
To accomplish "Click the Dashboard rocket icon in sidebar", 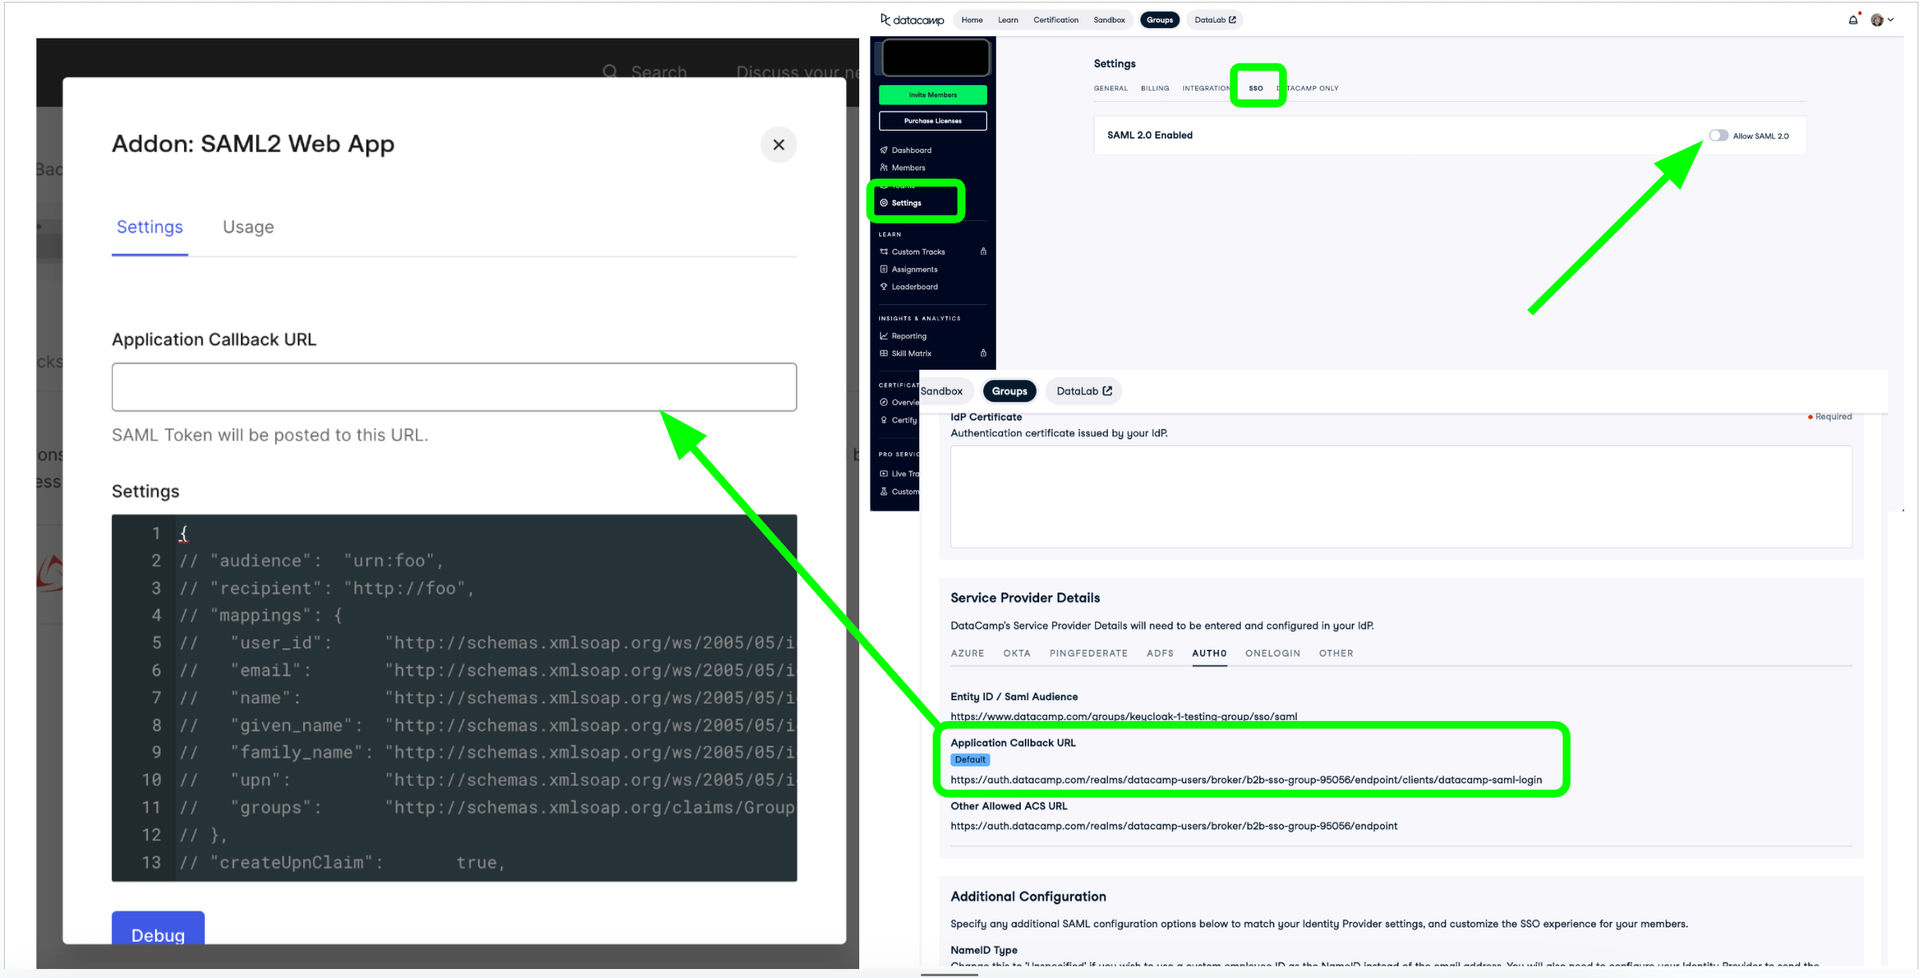I will click(x=884, y=150).
